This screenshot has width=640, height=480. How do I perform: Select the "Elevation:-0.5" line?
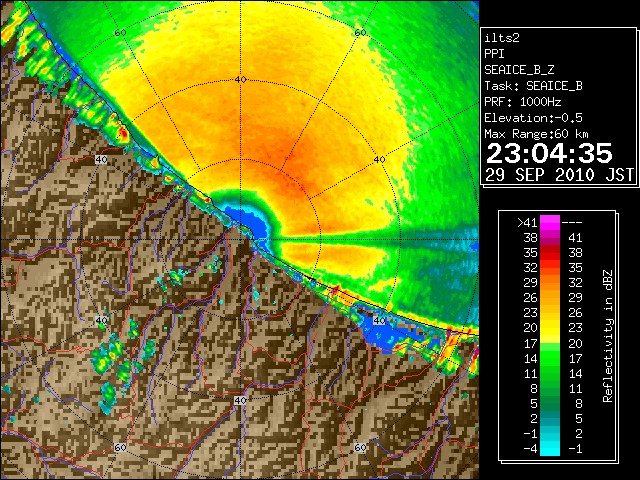coord(533,118)
